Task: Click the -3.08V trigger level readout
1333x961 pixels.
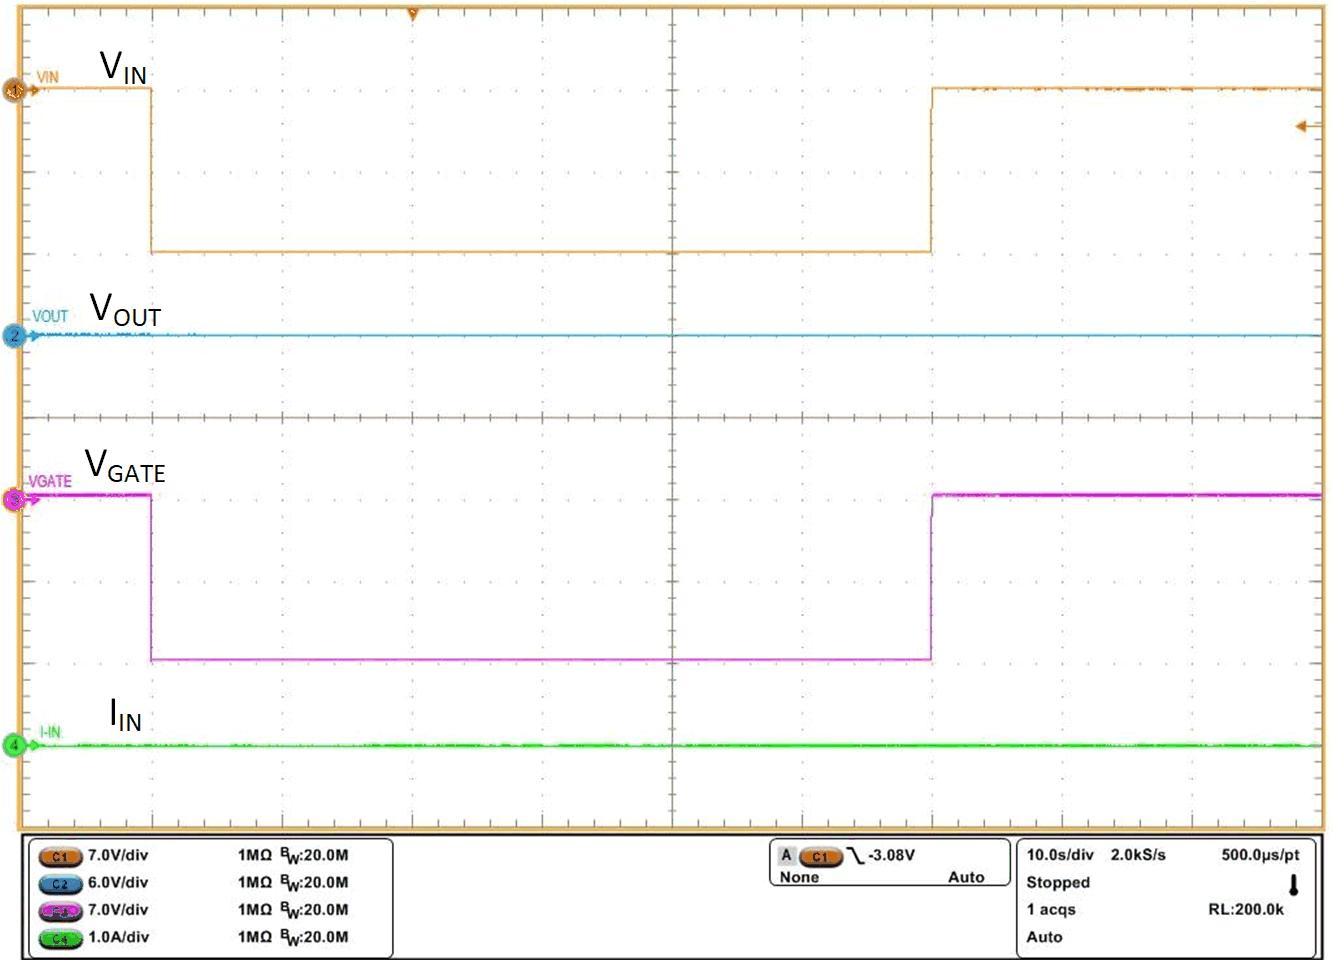Action: coord(891,856)
